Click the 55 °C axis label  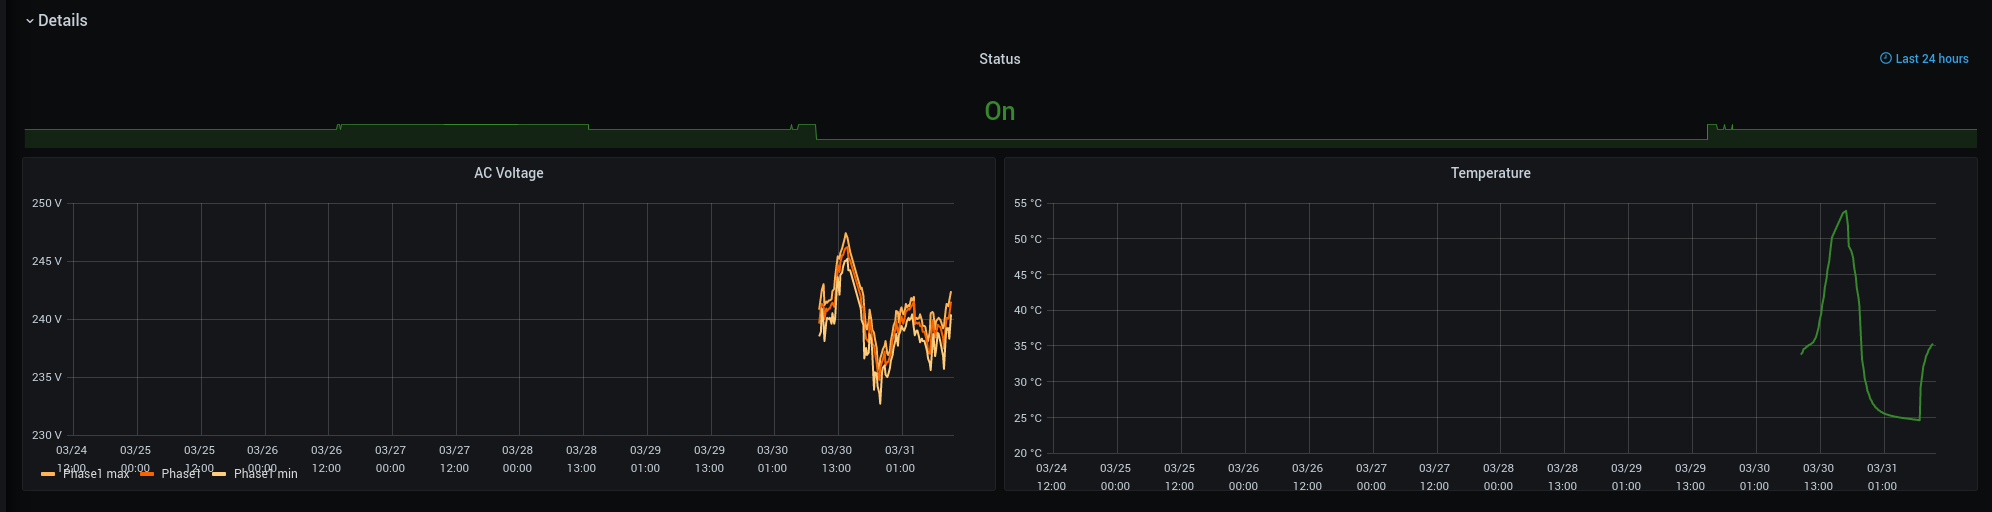coord(1028,203)
